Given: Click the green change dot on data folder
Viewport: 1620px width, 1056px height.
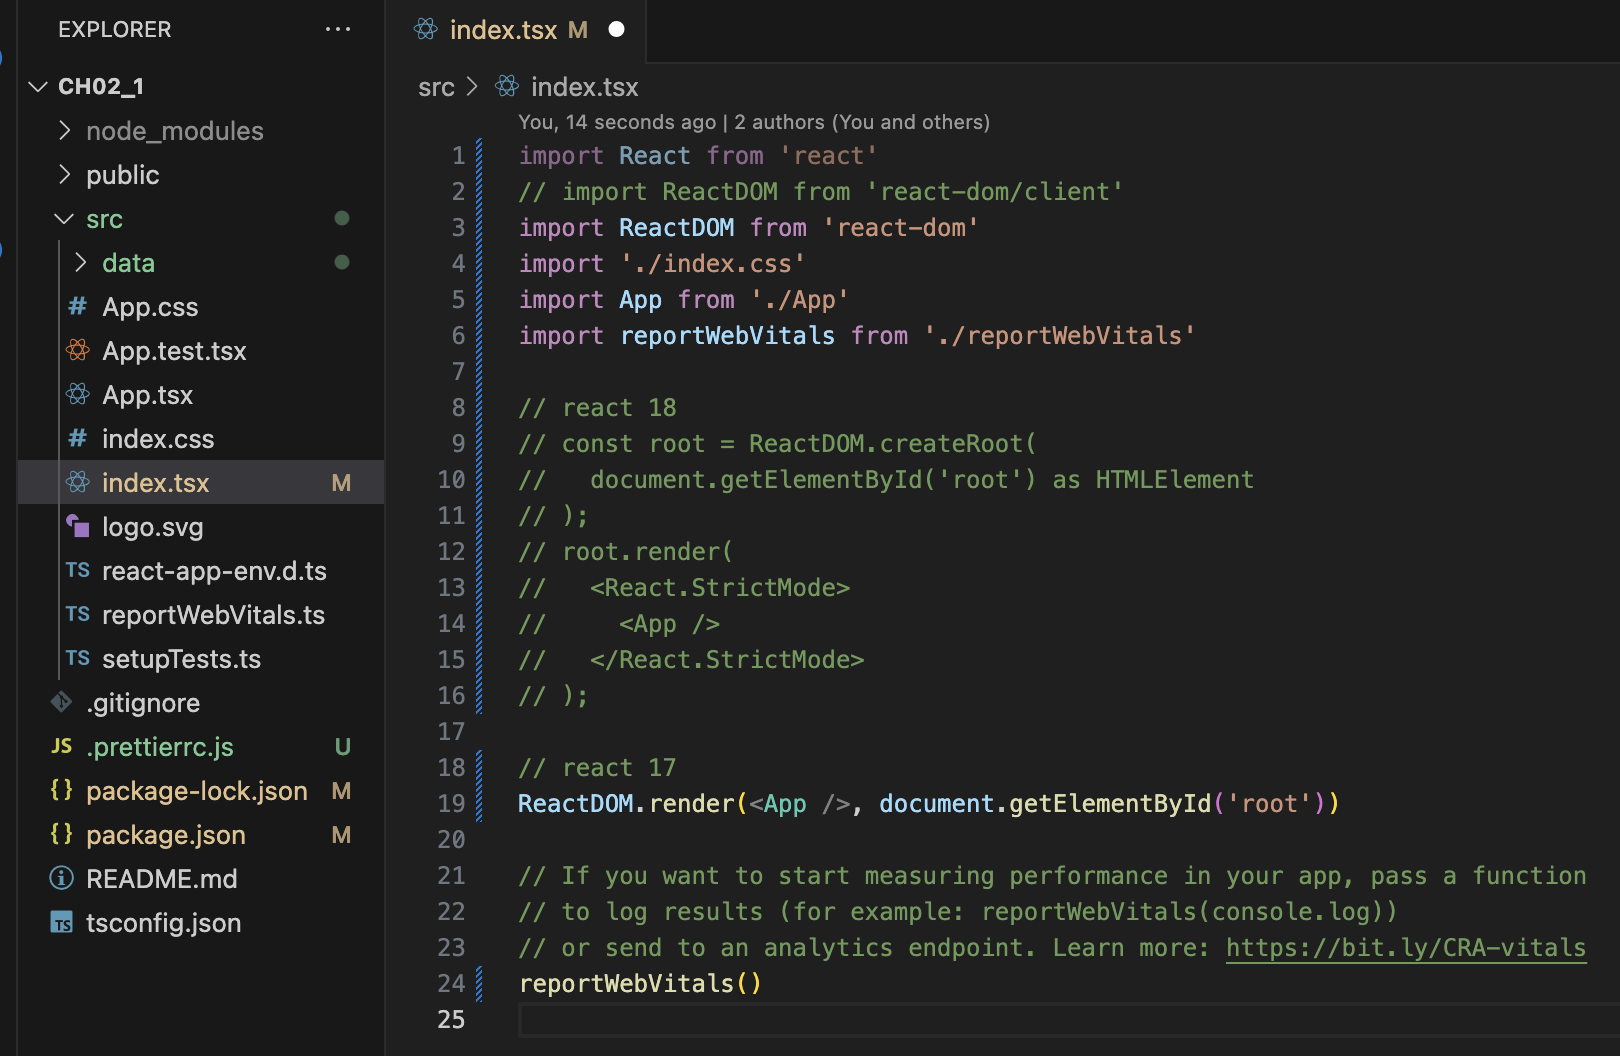Looking at the screenshot, I should tap(342, 262).
